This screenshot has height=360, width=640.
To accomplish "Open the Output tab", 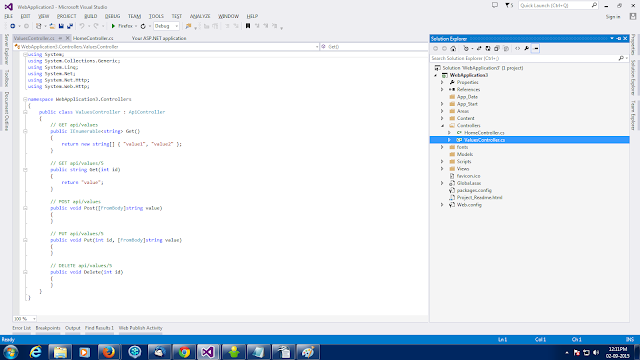I will click(x=73, y=328).
